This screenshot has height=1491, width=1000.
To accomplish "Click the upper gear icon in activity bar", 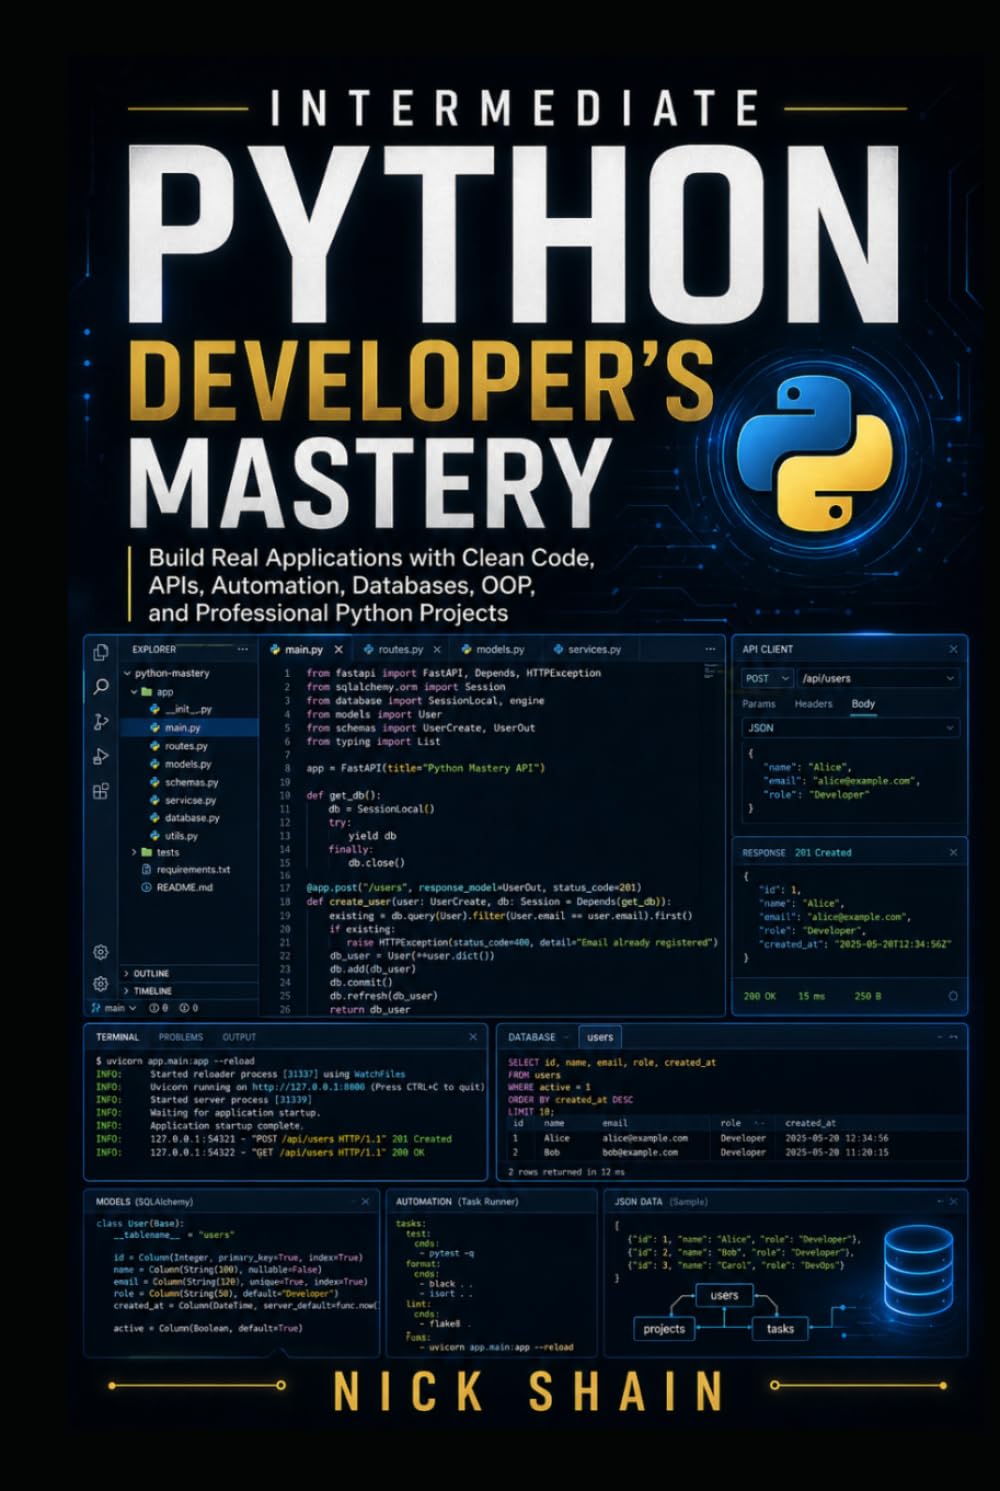I will pos(100,952).
